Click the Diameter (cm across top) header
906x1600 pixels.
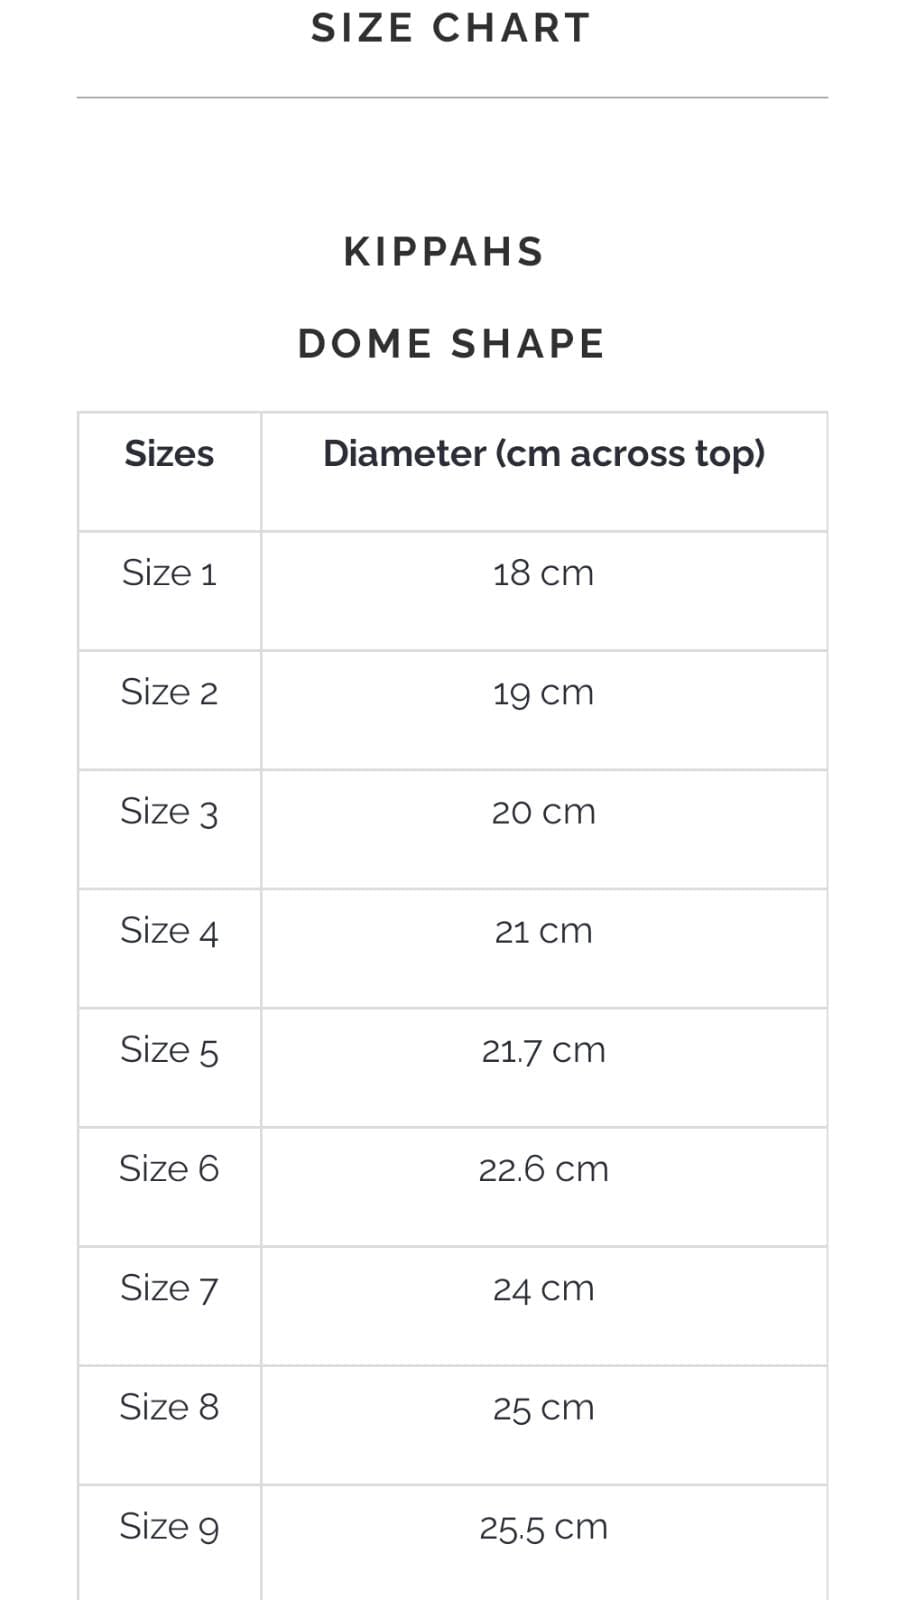[x=543, y=454]
